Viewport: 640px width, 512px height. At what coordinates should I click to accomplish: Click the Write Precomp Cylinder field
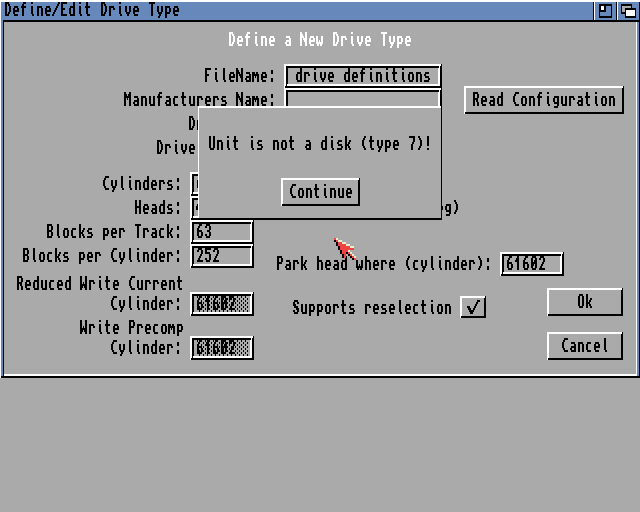[x=221, y=348]
